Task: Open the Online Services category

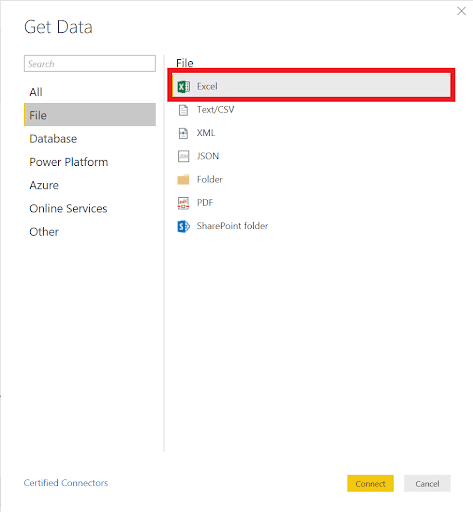Action: [68, 209]
